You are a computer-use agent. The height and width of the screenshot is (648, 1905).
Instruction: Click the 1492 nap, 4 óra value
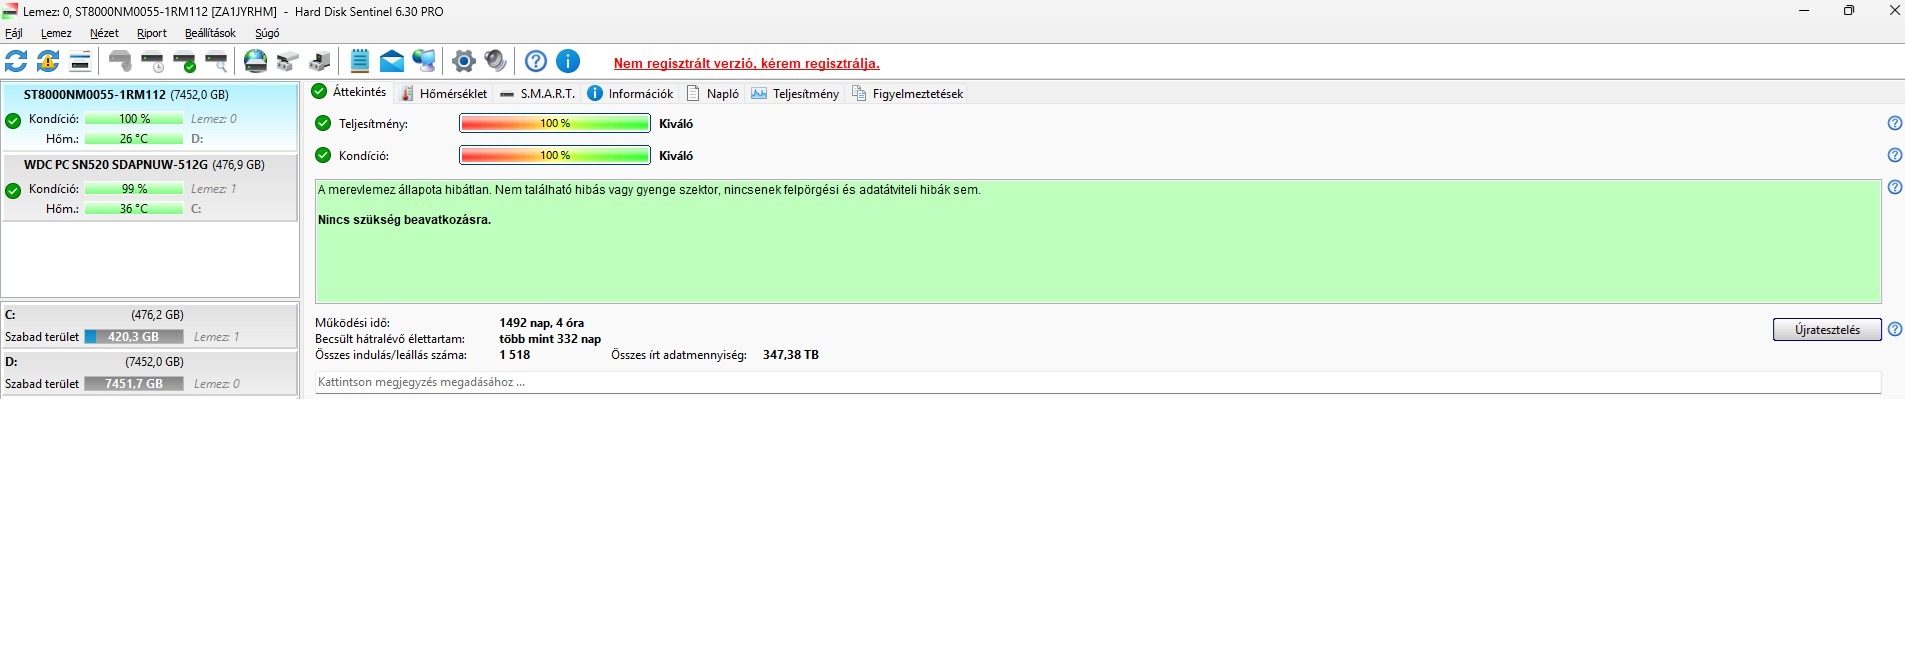click(541, 323)
